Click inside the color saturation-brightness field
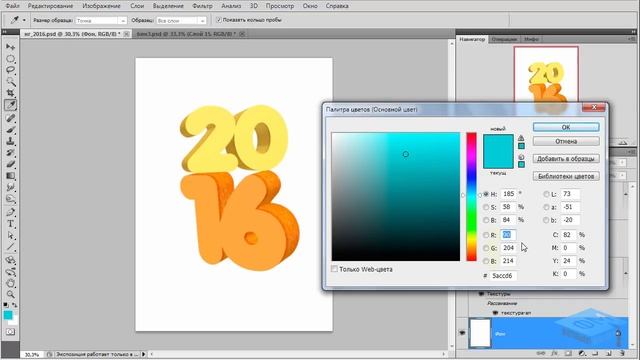This screenshot has width=640, height=360. 396,196
